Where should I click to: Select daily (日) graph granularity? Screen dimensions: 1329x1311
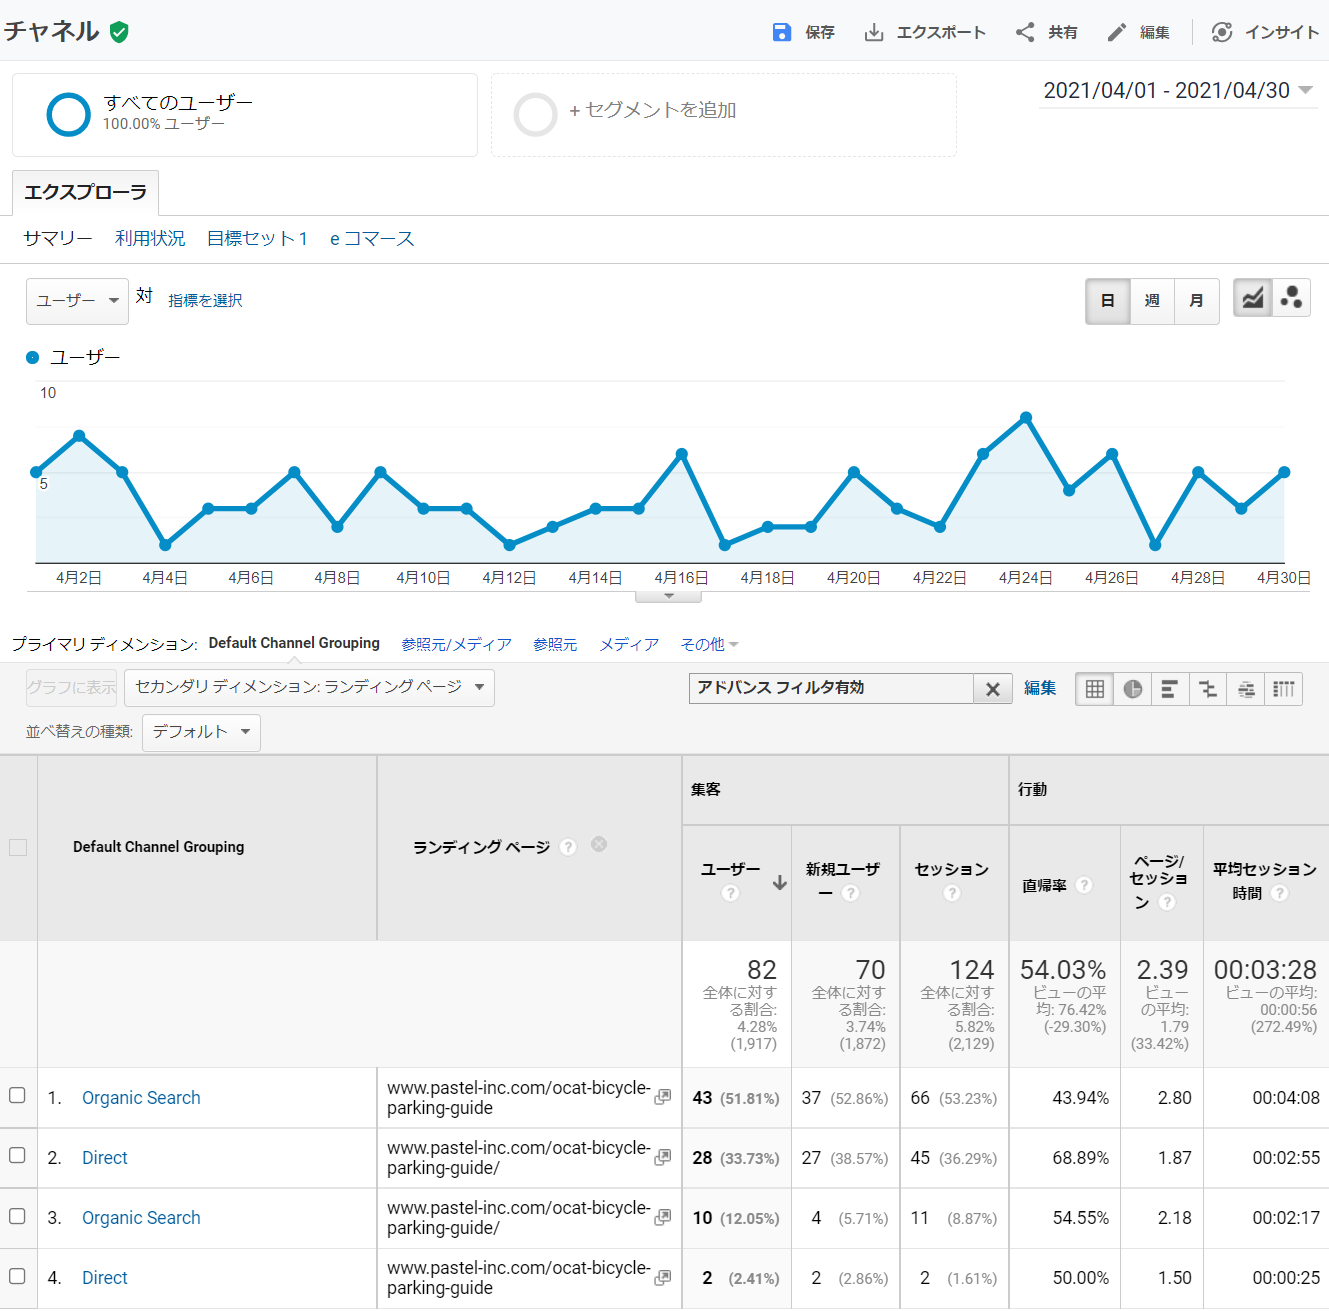[x=1108, y=301]
